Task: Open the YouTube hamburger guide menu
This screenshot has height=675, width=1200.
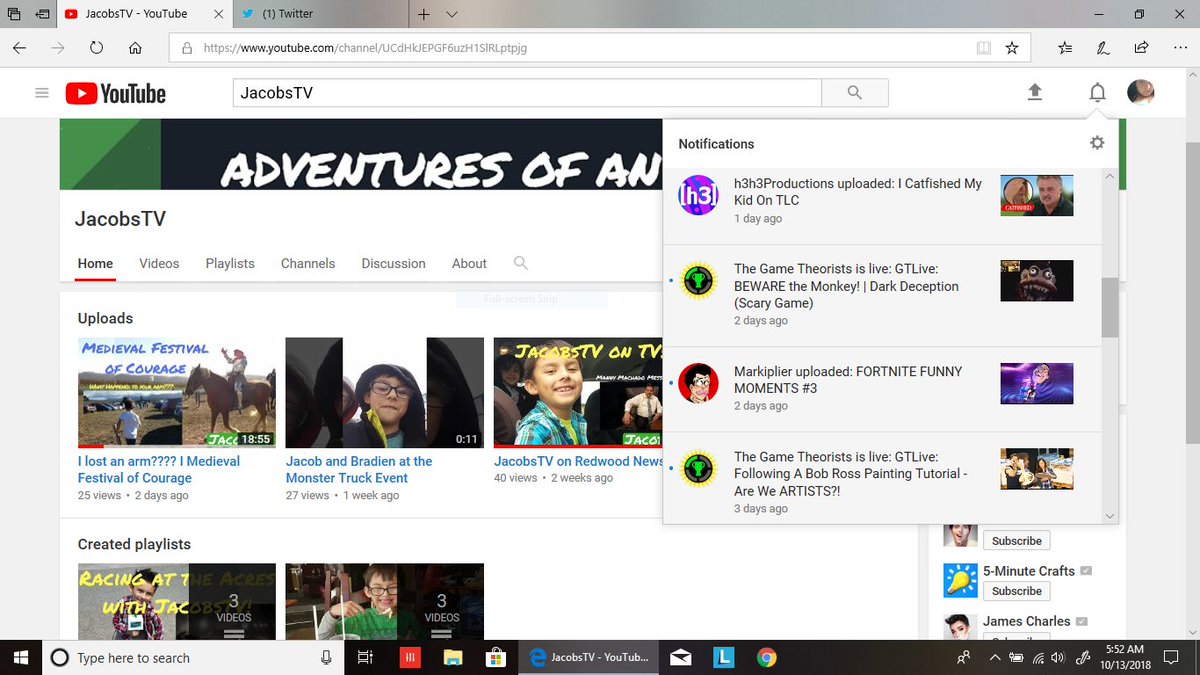Action: point(41,93)
